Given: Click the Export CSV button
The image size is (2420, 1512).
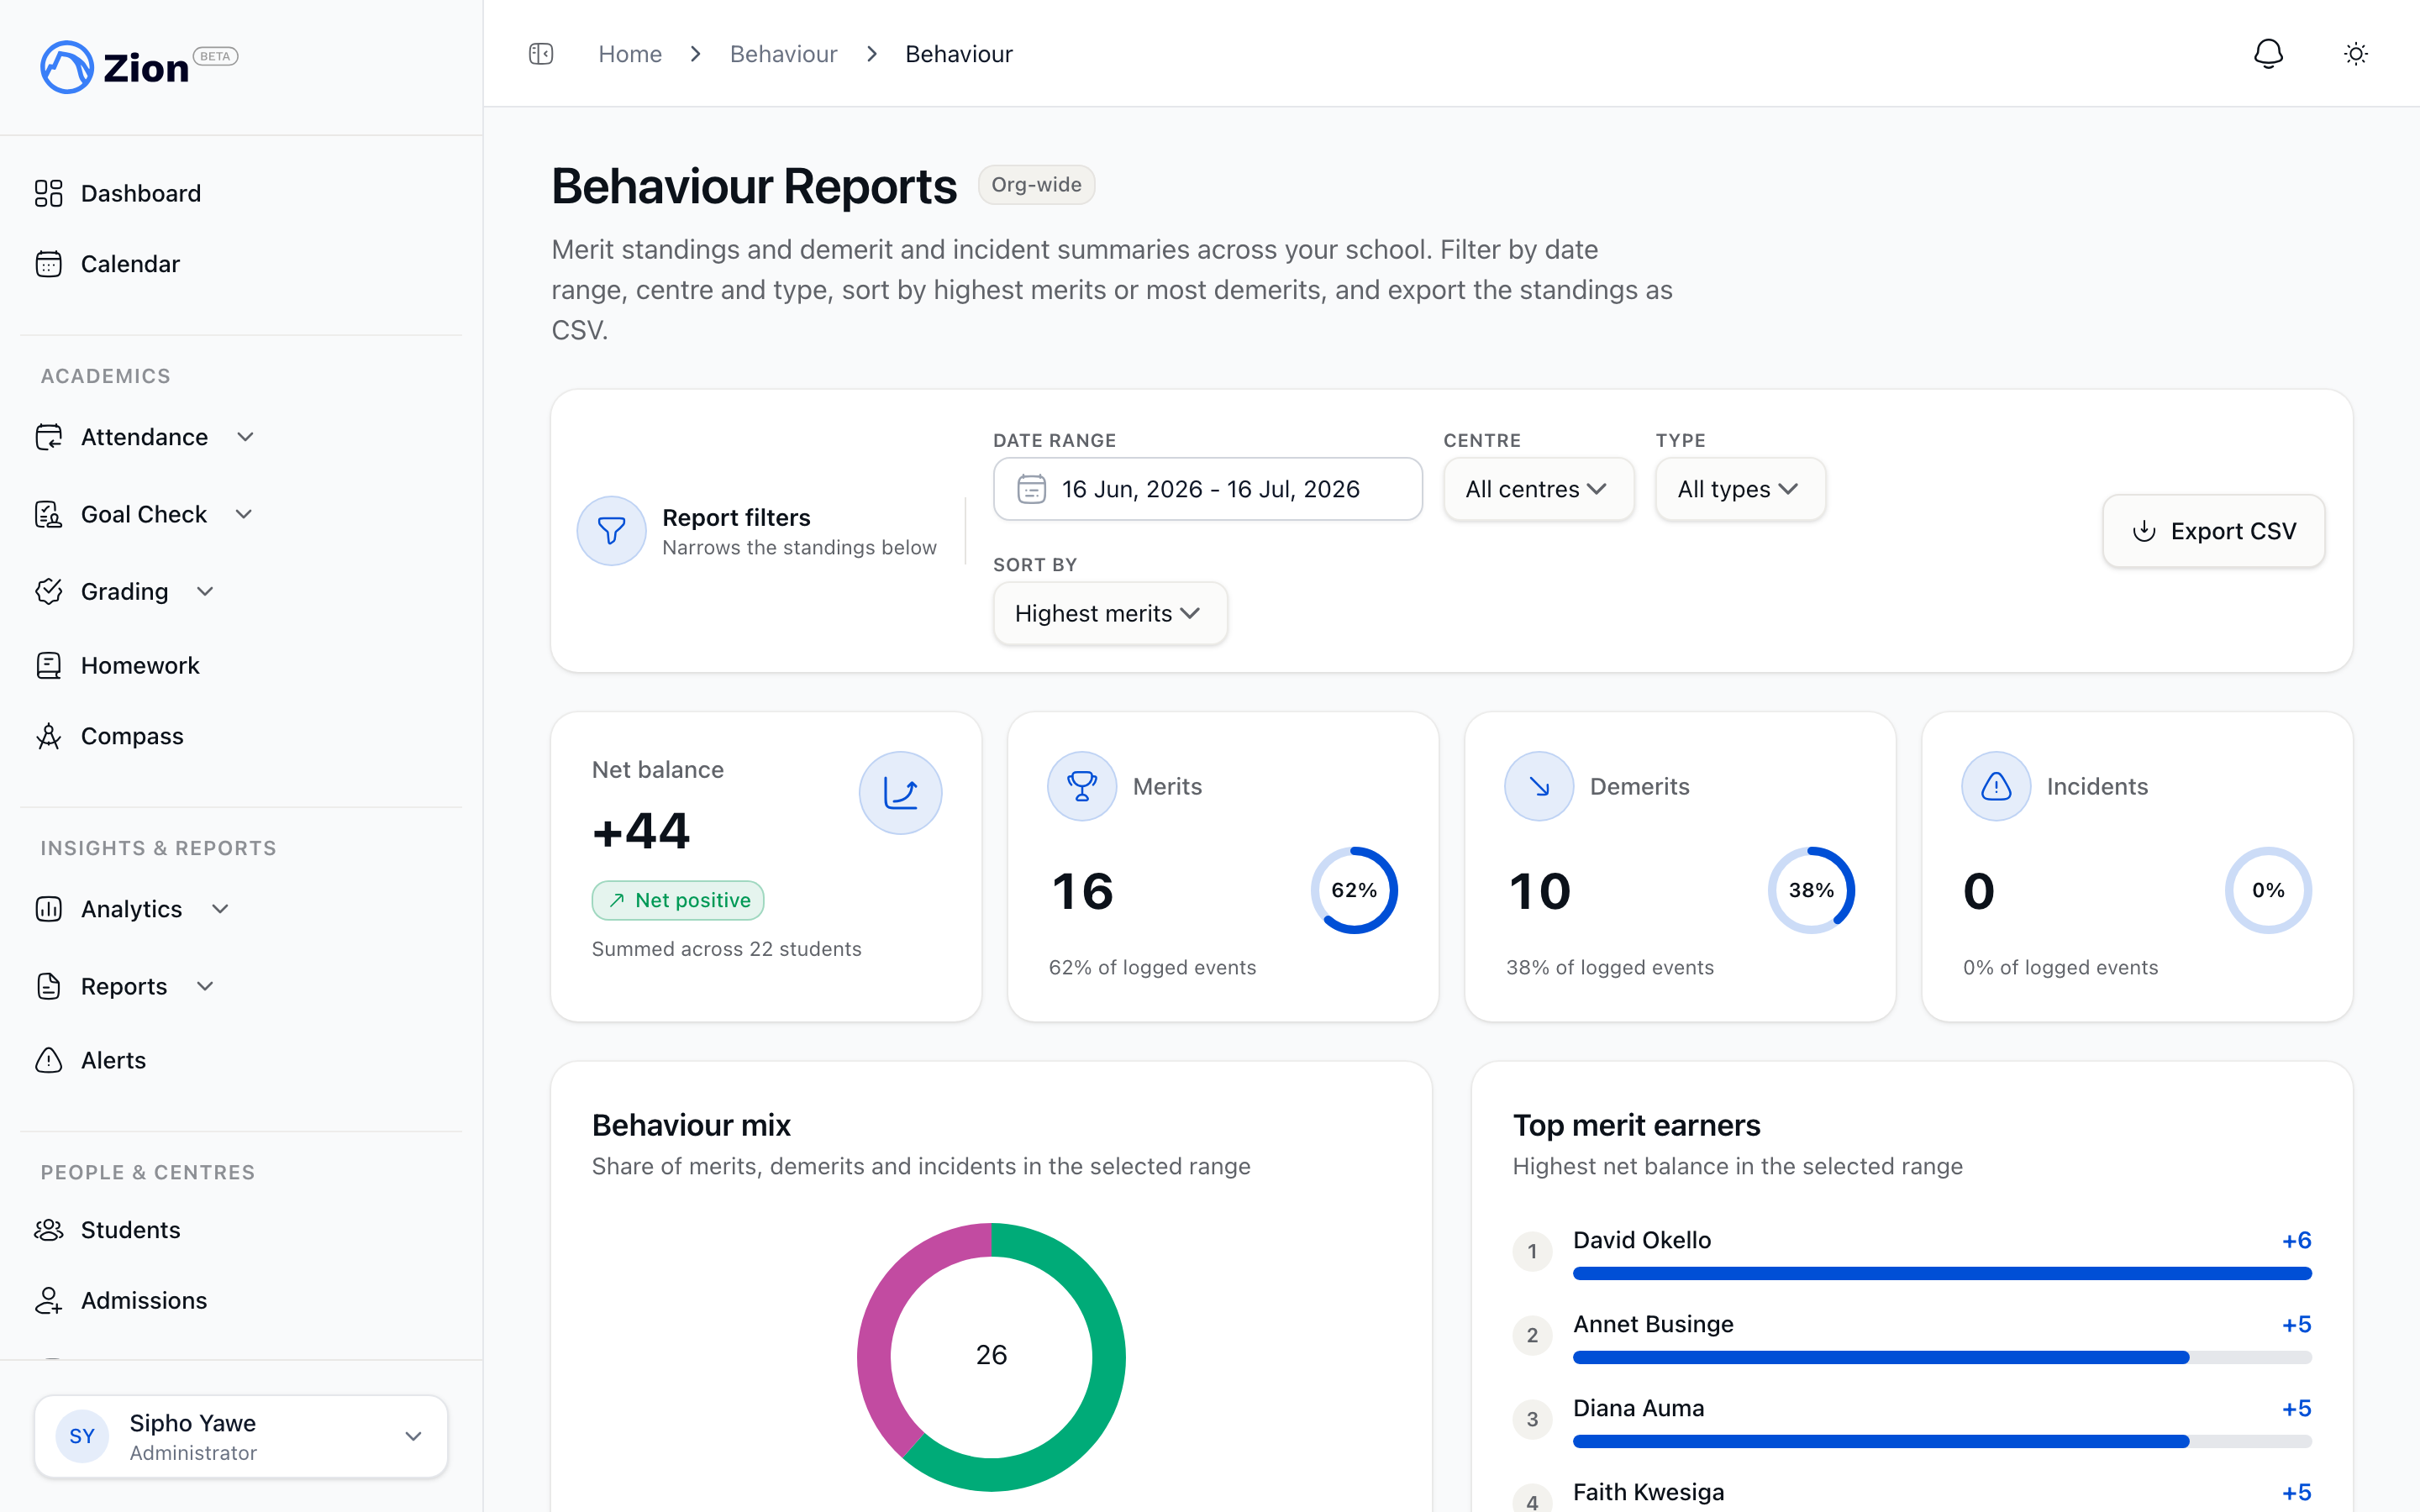Looking at the screenshot, I should pyautogui.click(x=2213, y=531).
